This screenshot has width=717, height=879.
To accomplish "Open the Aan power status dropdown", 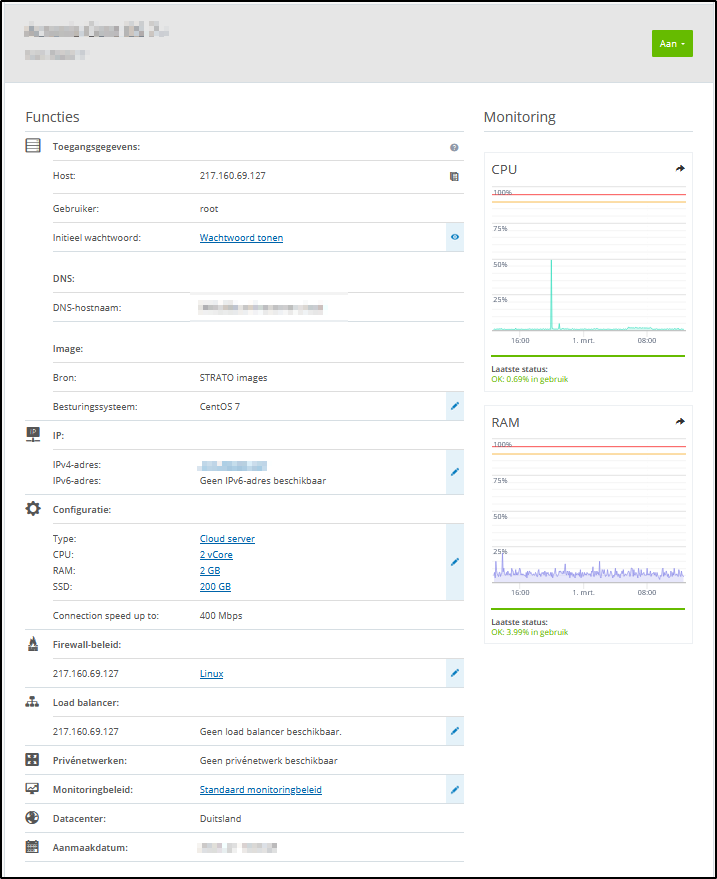I will click(672, 44).
